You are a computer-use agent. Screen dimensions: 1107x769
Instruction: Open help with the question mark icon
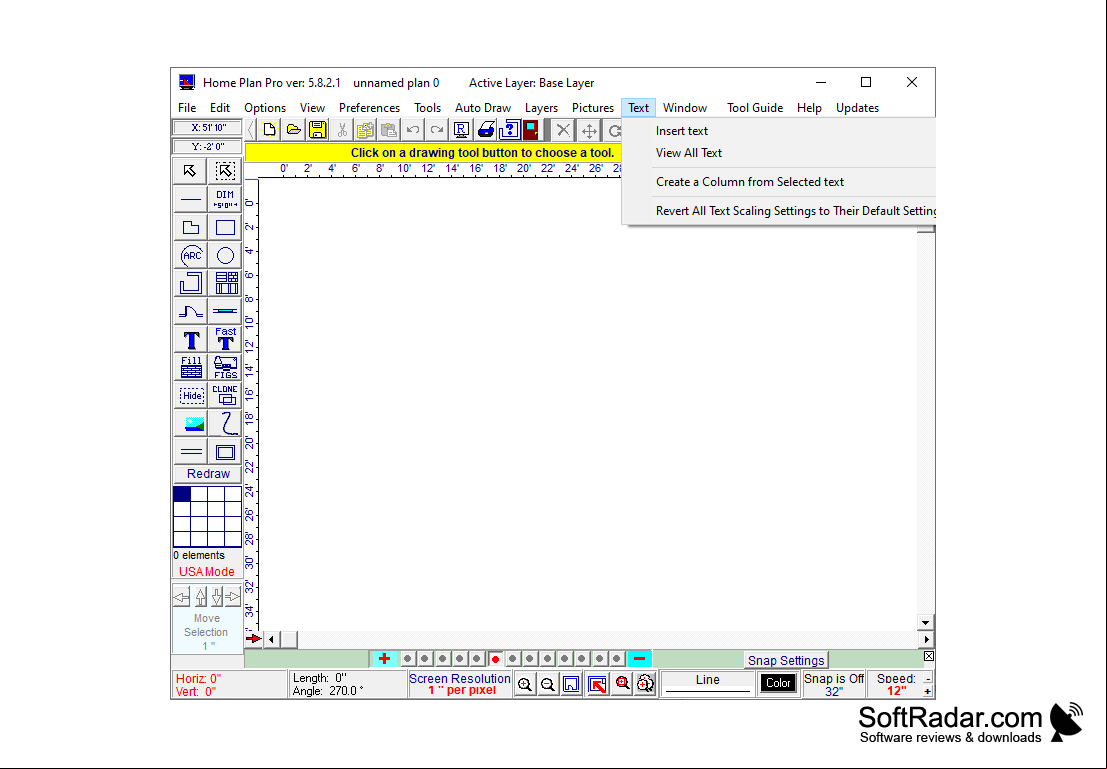pos(509,130)
